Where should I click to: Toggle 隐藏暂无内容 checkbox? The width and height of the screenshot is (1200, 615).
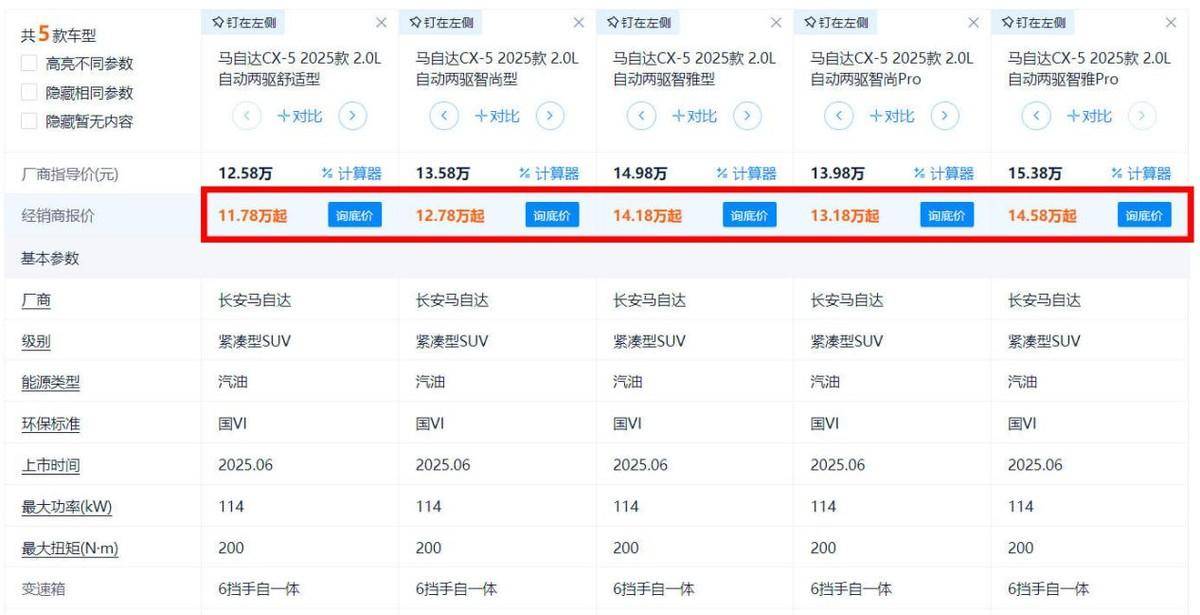pos(30,122)
